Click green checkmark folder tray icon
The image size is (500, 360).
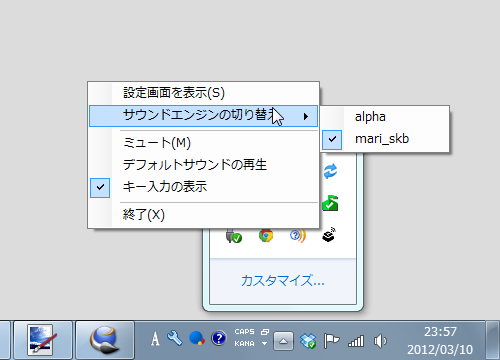330,203
